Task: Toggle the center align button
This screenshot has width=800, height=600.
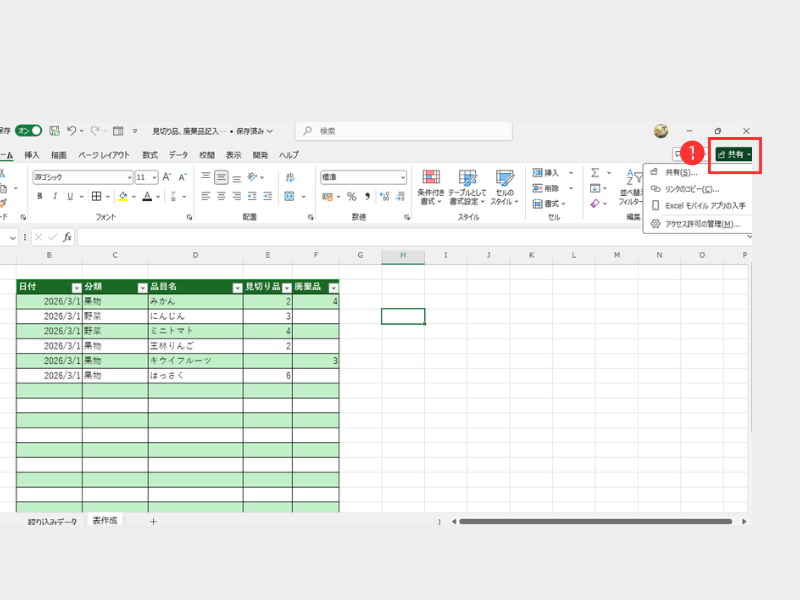Action: tap(222, 196)
